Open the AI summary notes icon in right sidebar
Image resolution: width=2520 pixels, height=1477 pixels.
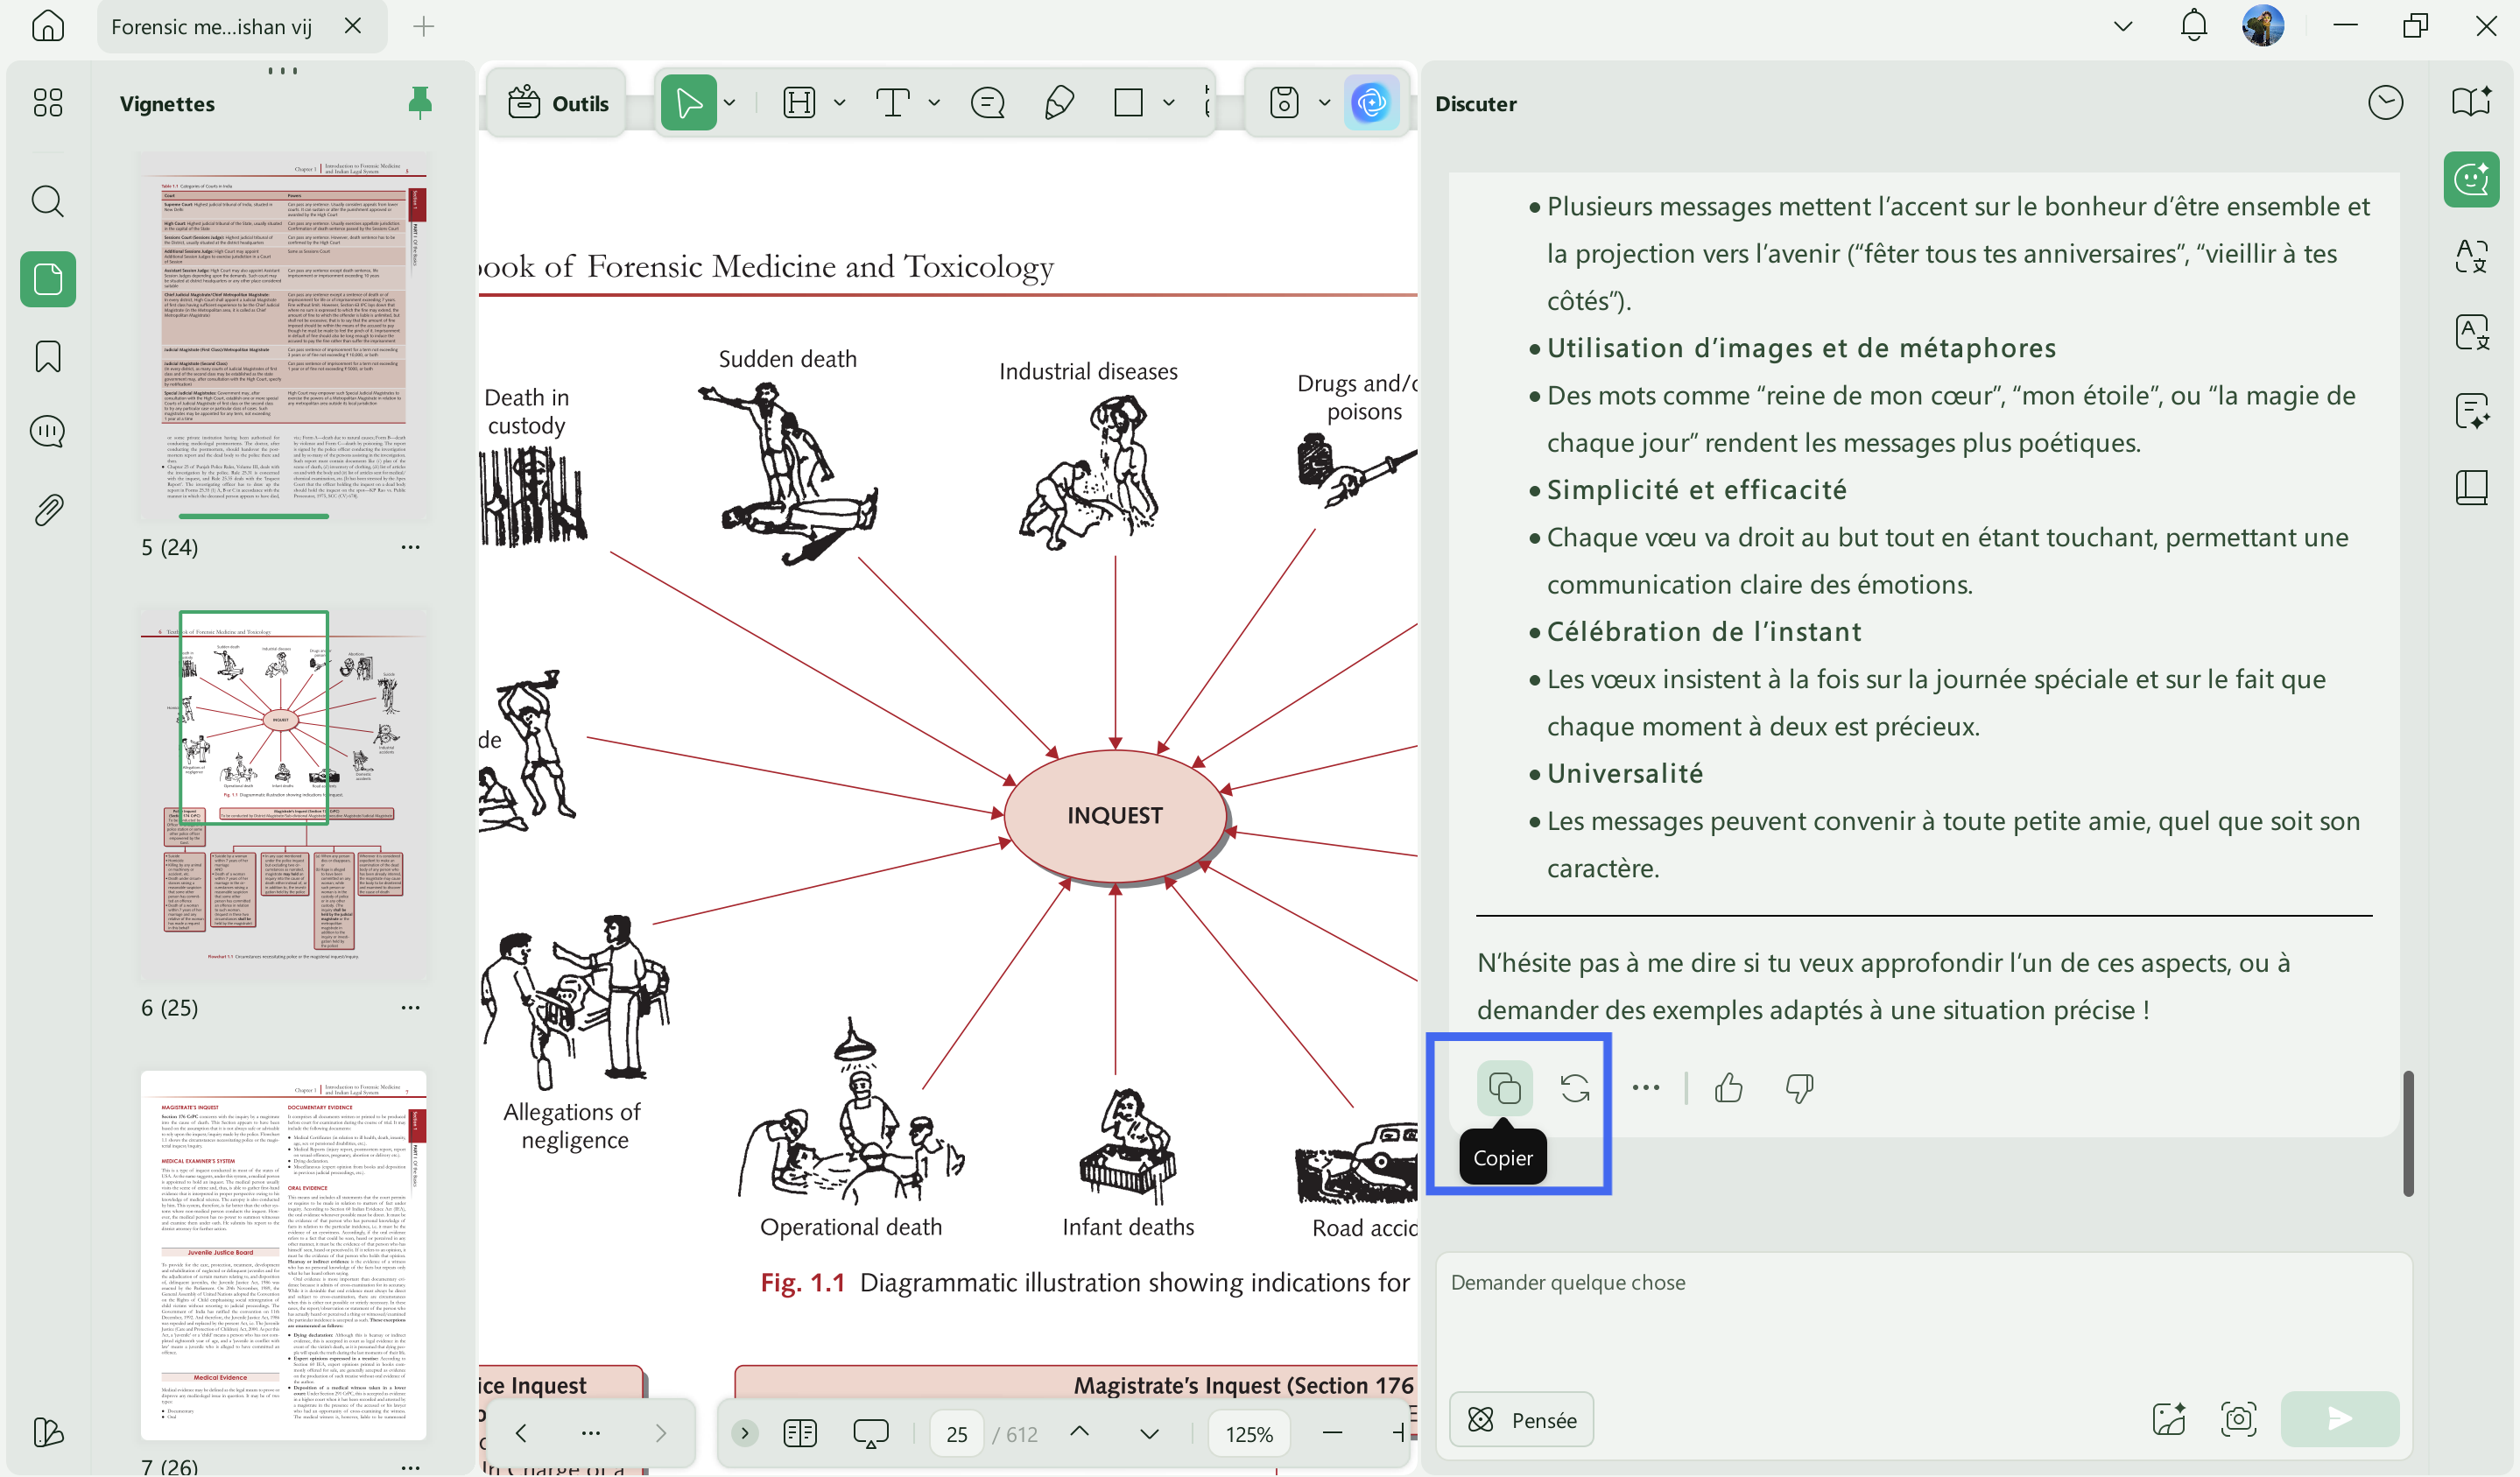click(2471, 411)
